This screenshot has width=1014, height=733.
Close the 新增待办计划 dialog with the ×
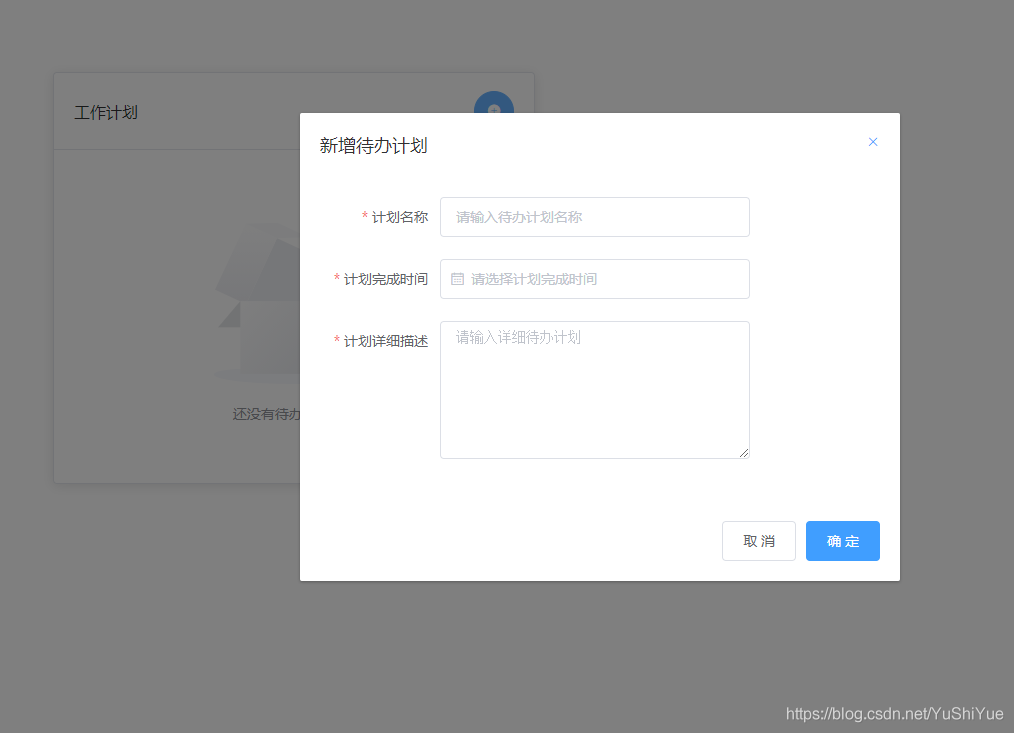coord(872,141)
